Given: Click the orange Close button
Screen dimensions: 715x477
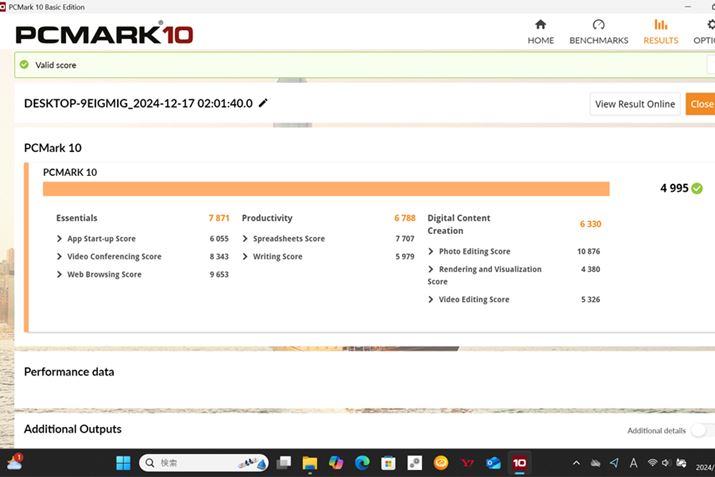Looking at the screenshot, I should point(701,104).
